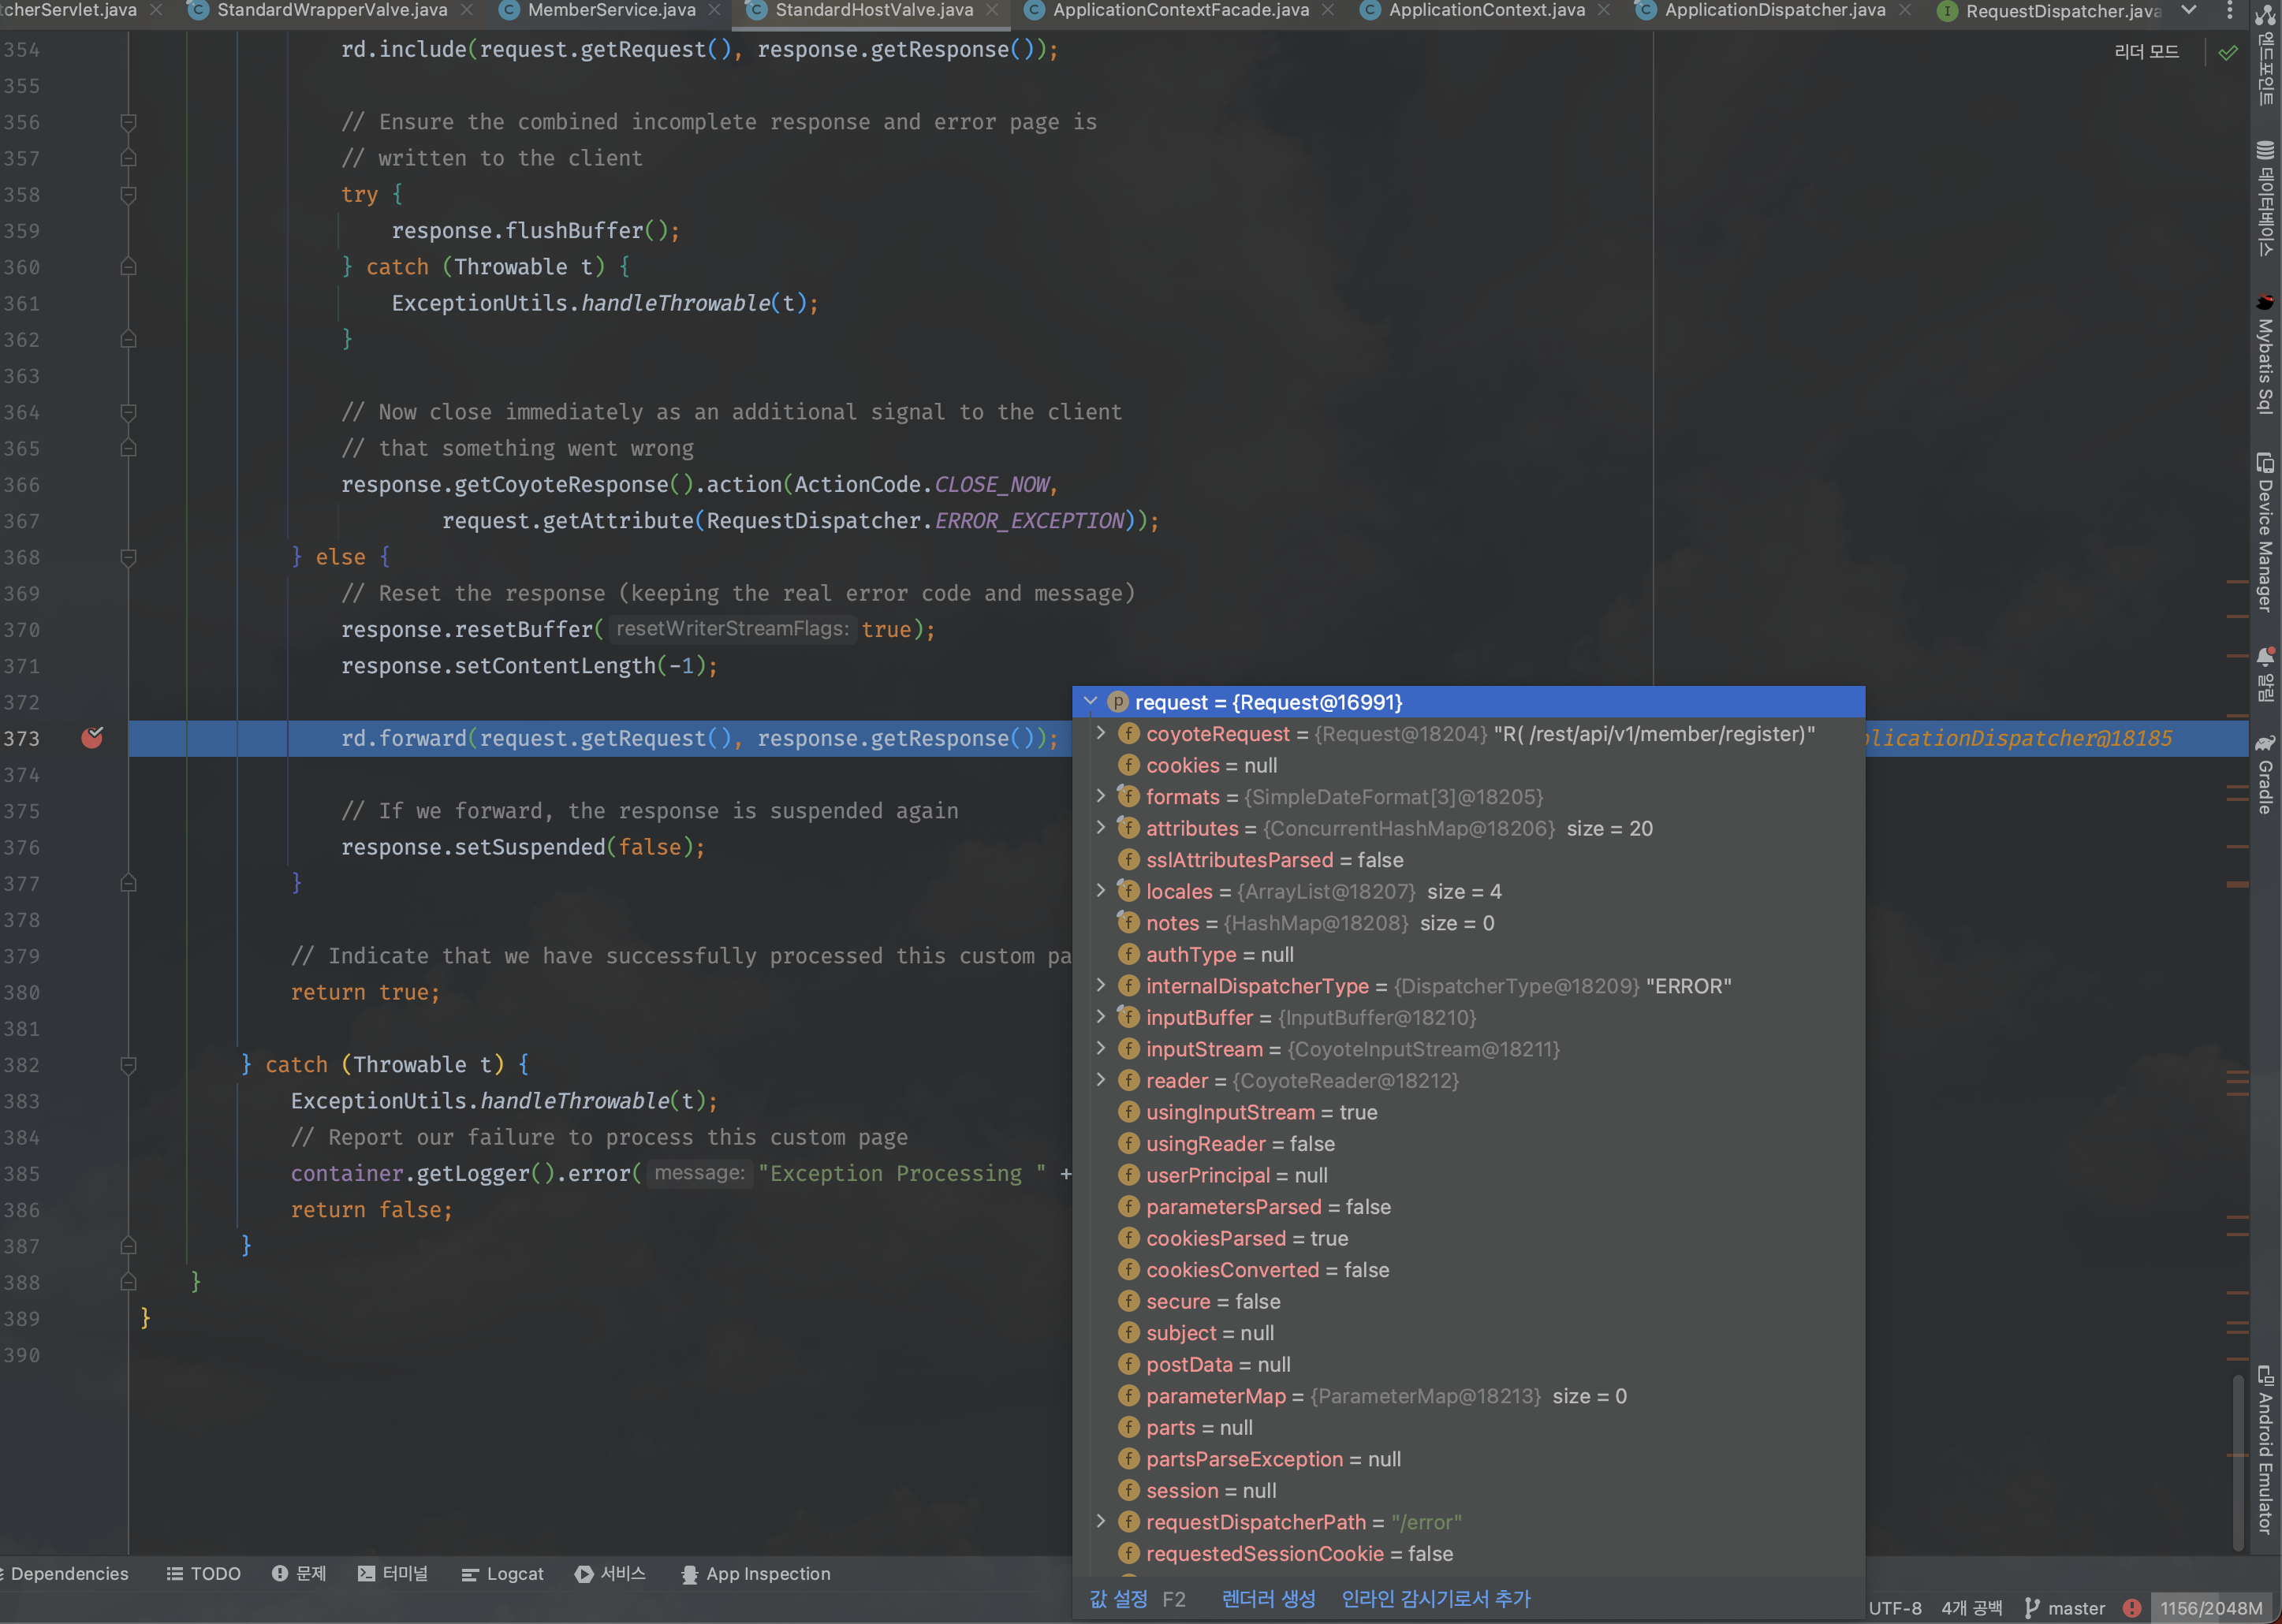Image resolution: width=2282 pixels, height=1624 pixels.
Task: Expand the locales node
Action: point(1101,891)
